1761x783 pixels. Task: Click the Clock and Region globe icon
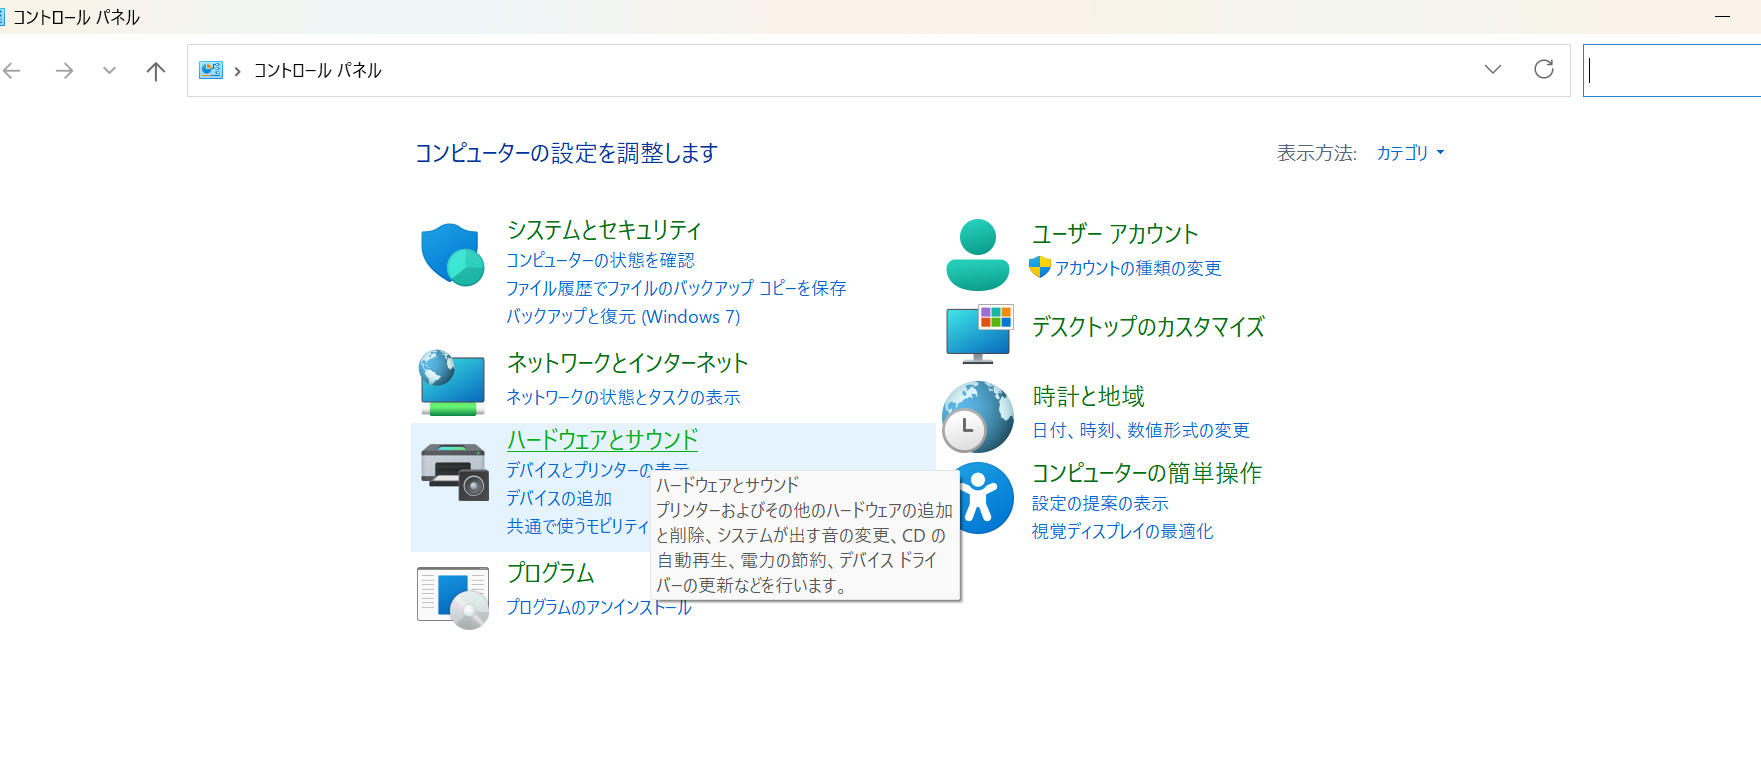(x=977, y=416)
